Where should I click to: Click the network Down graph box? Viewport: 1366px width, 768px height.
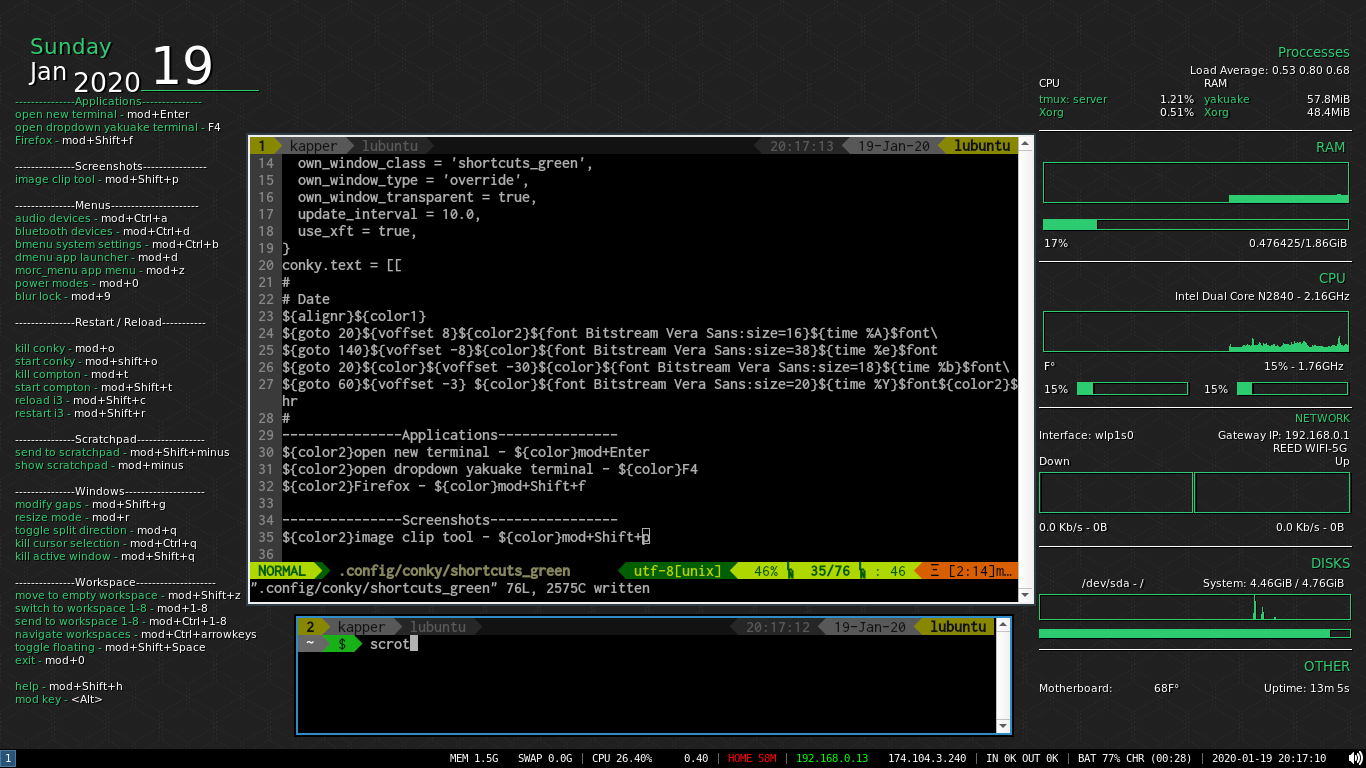pyautogui.click(x=1116, y=492)
